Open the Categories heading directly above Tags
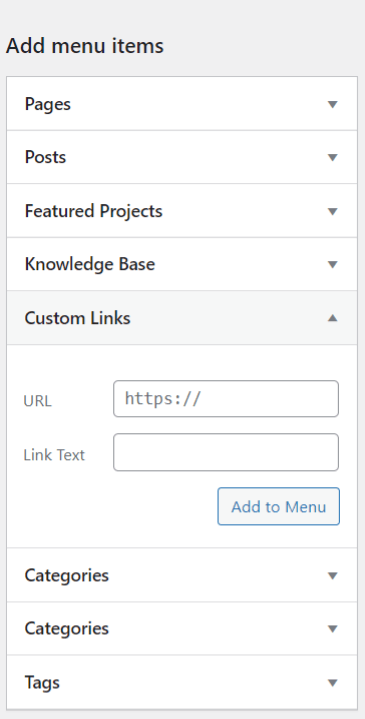The height and width of the screenshot is (719, 365). pyautogui.click(x=66, y=628)
